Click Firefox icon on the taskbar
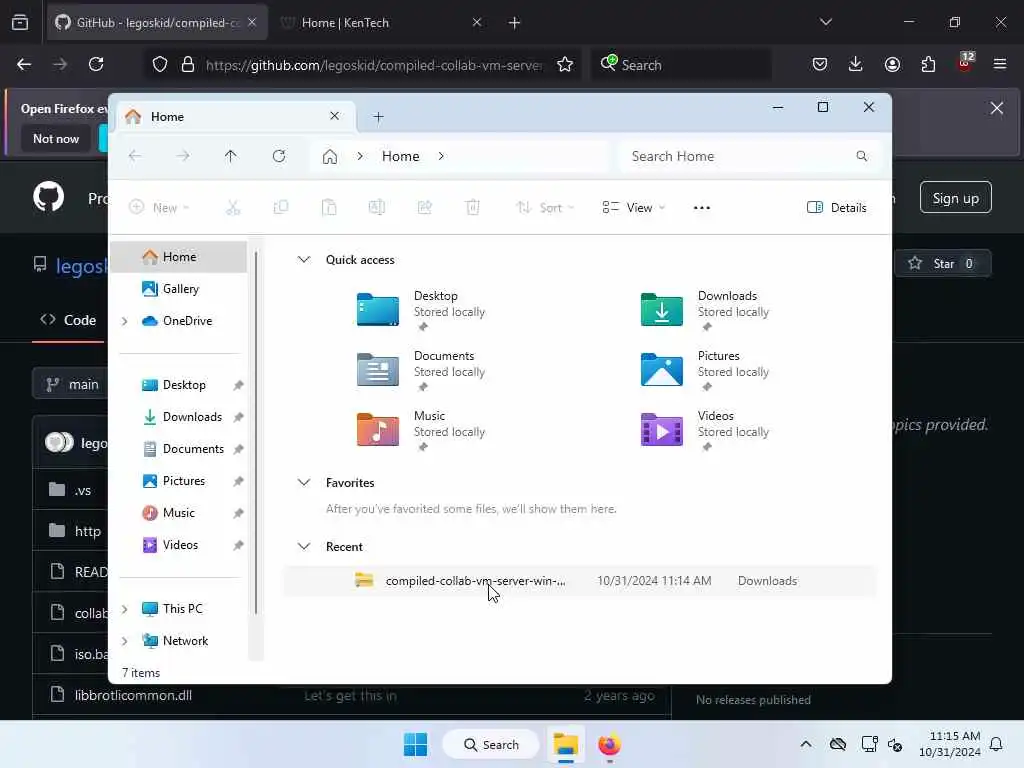The height and width of the screenshot is (768, 1024). [609, 744]
